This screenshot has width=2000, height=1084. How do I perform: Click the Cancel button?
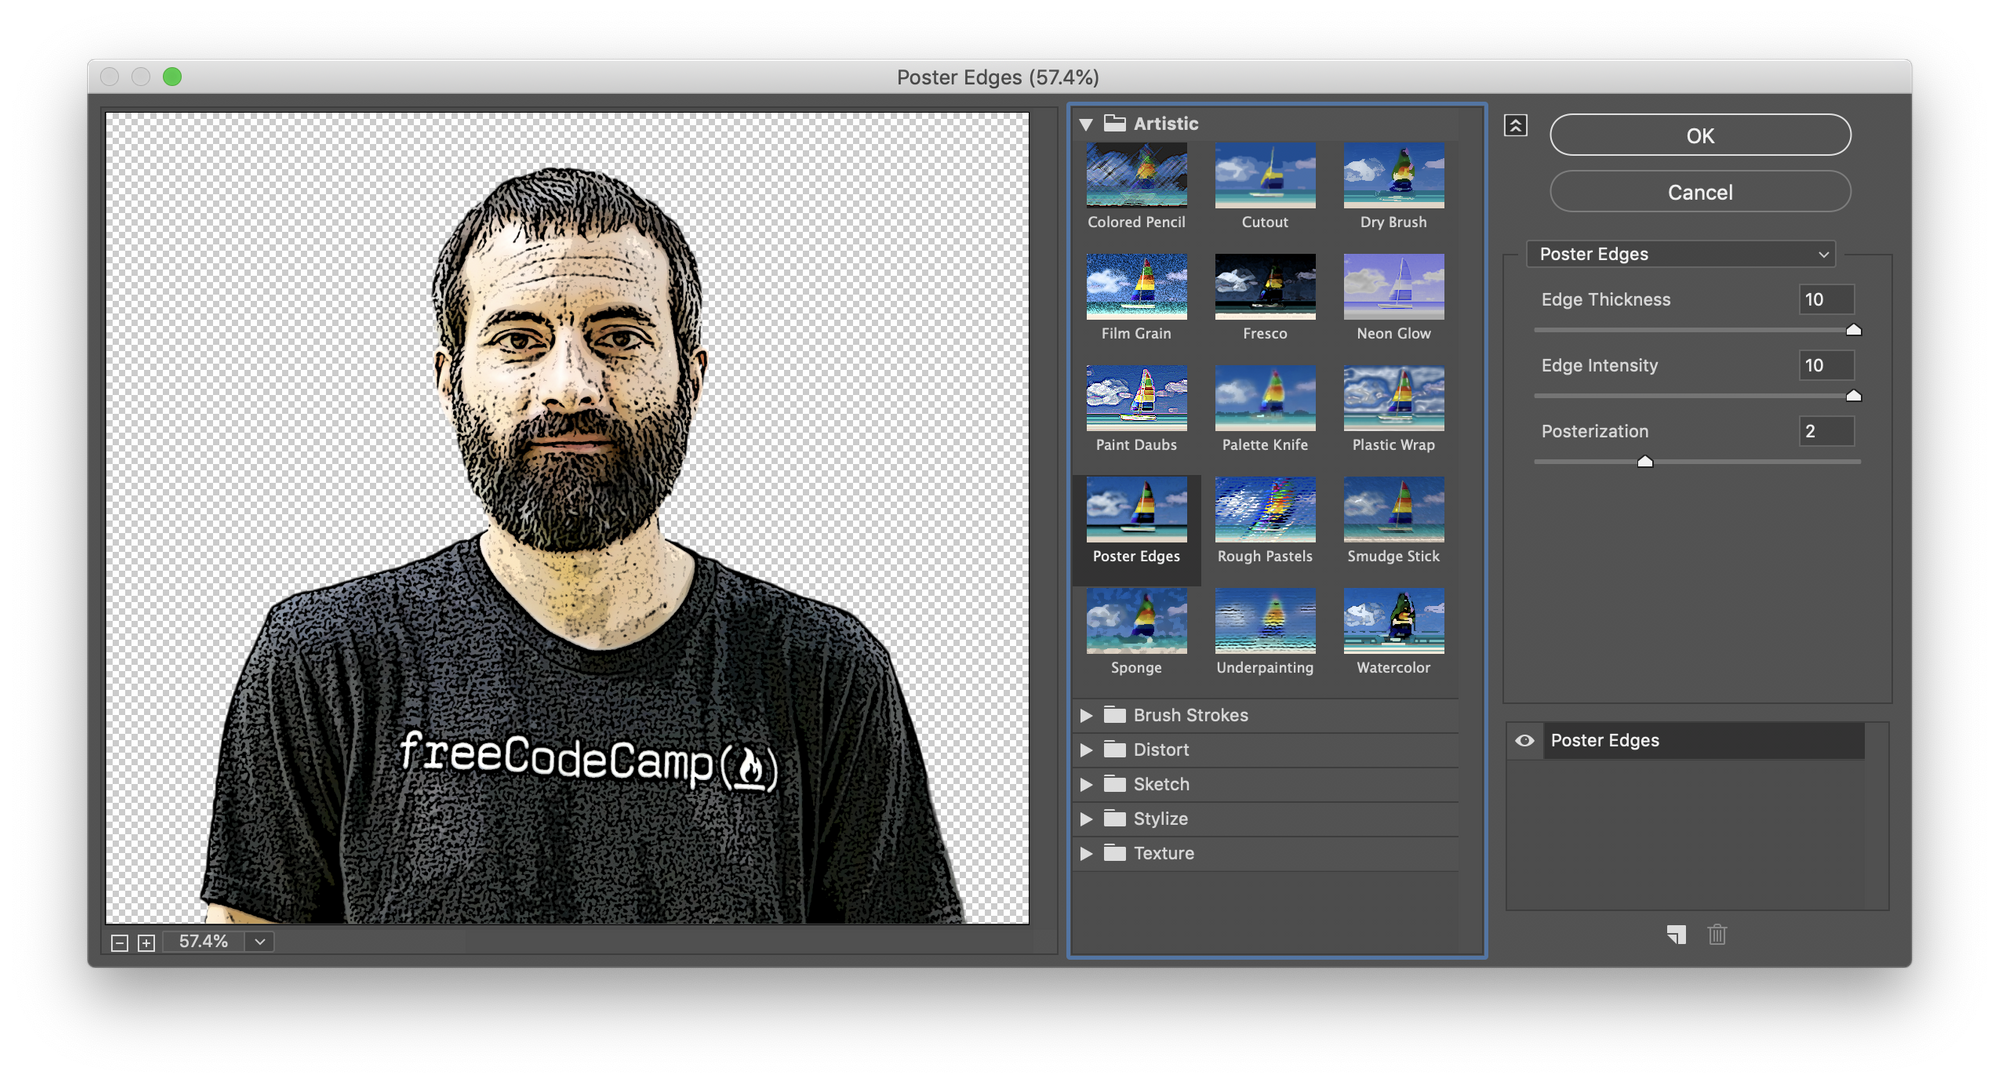[x=1700, y=192]
